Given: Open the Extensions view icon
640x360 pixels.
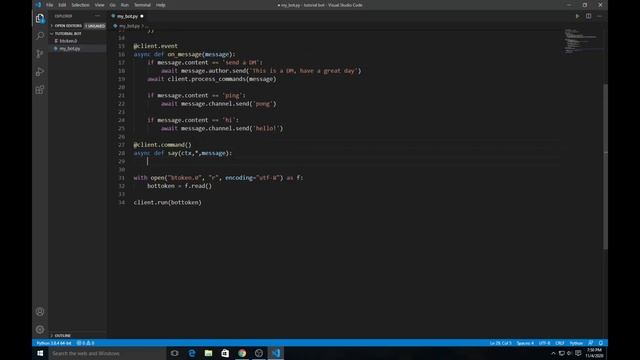Looking at the screenshot, I should (40, 90).
